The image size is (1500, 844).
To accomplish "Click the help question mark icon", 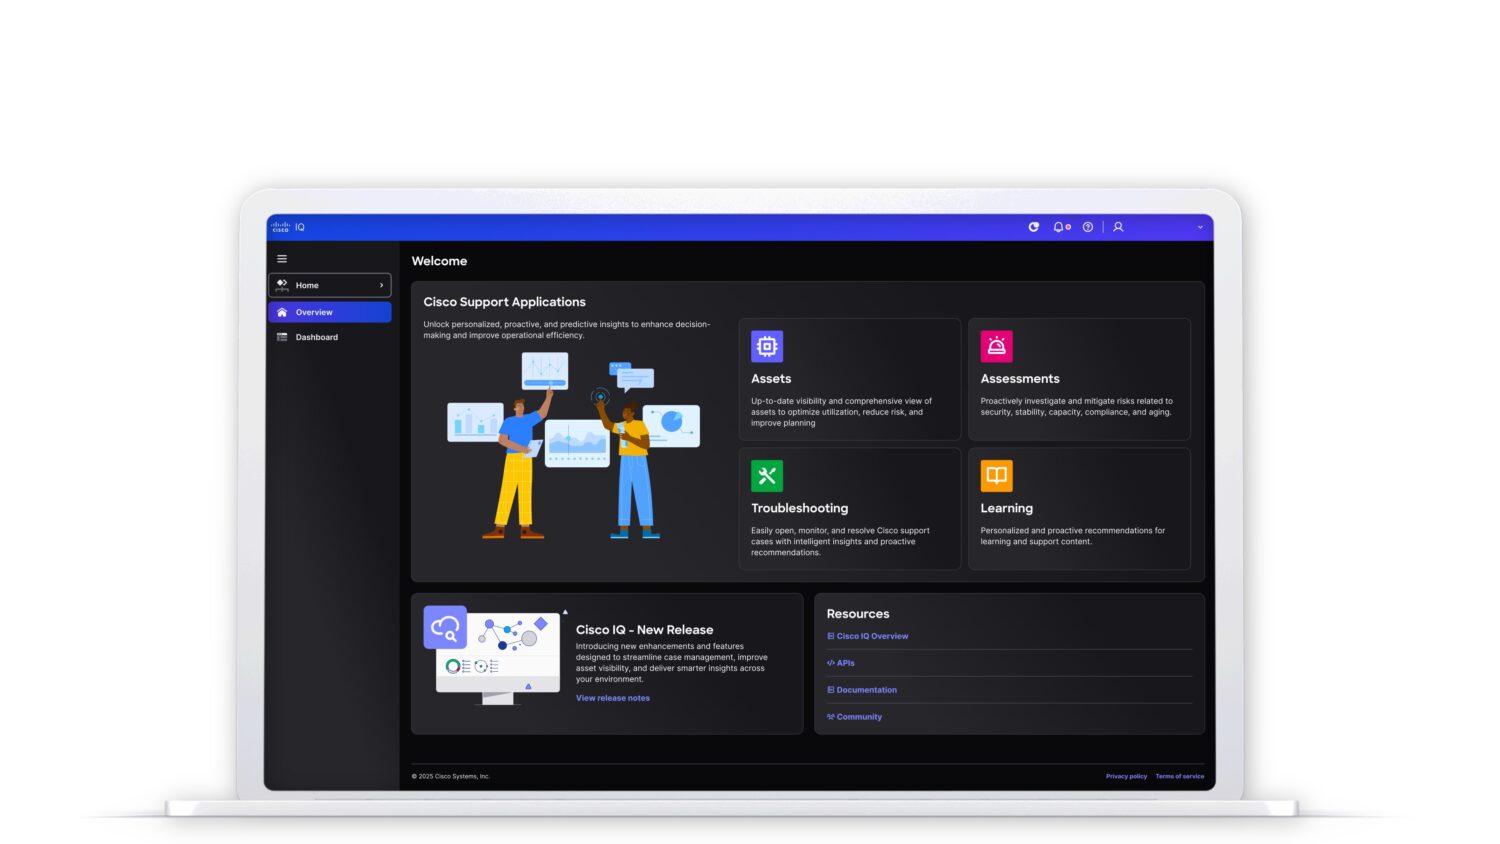I will 1088,227.
